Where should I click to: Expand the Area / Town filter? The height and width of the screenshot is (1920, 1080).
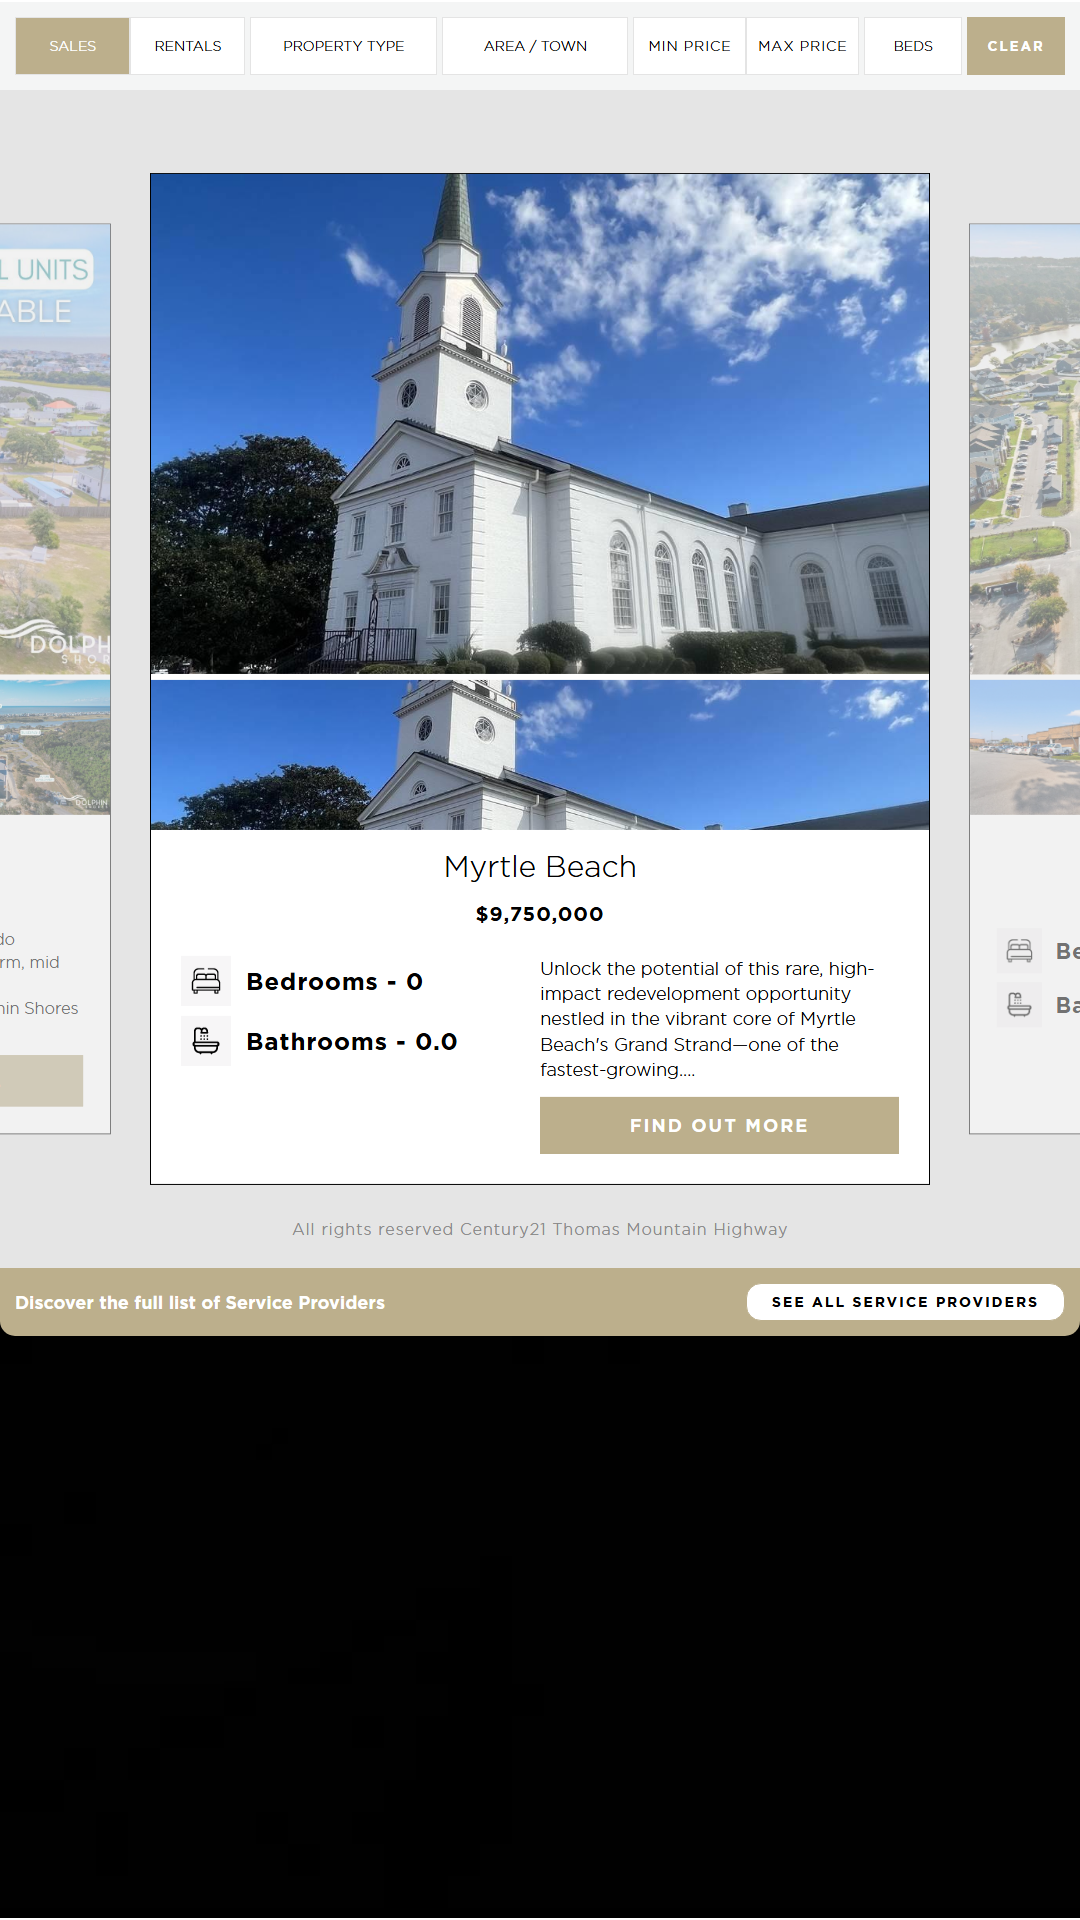(535, 46)
